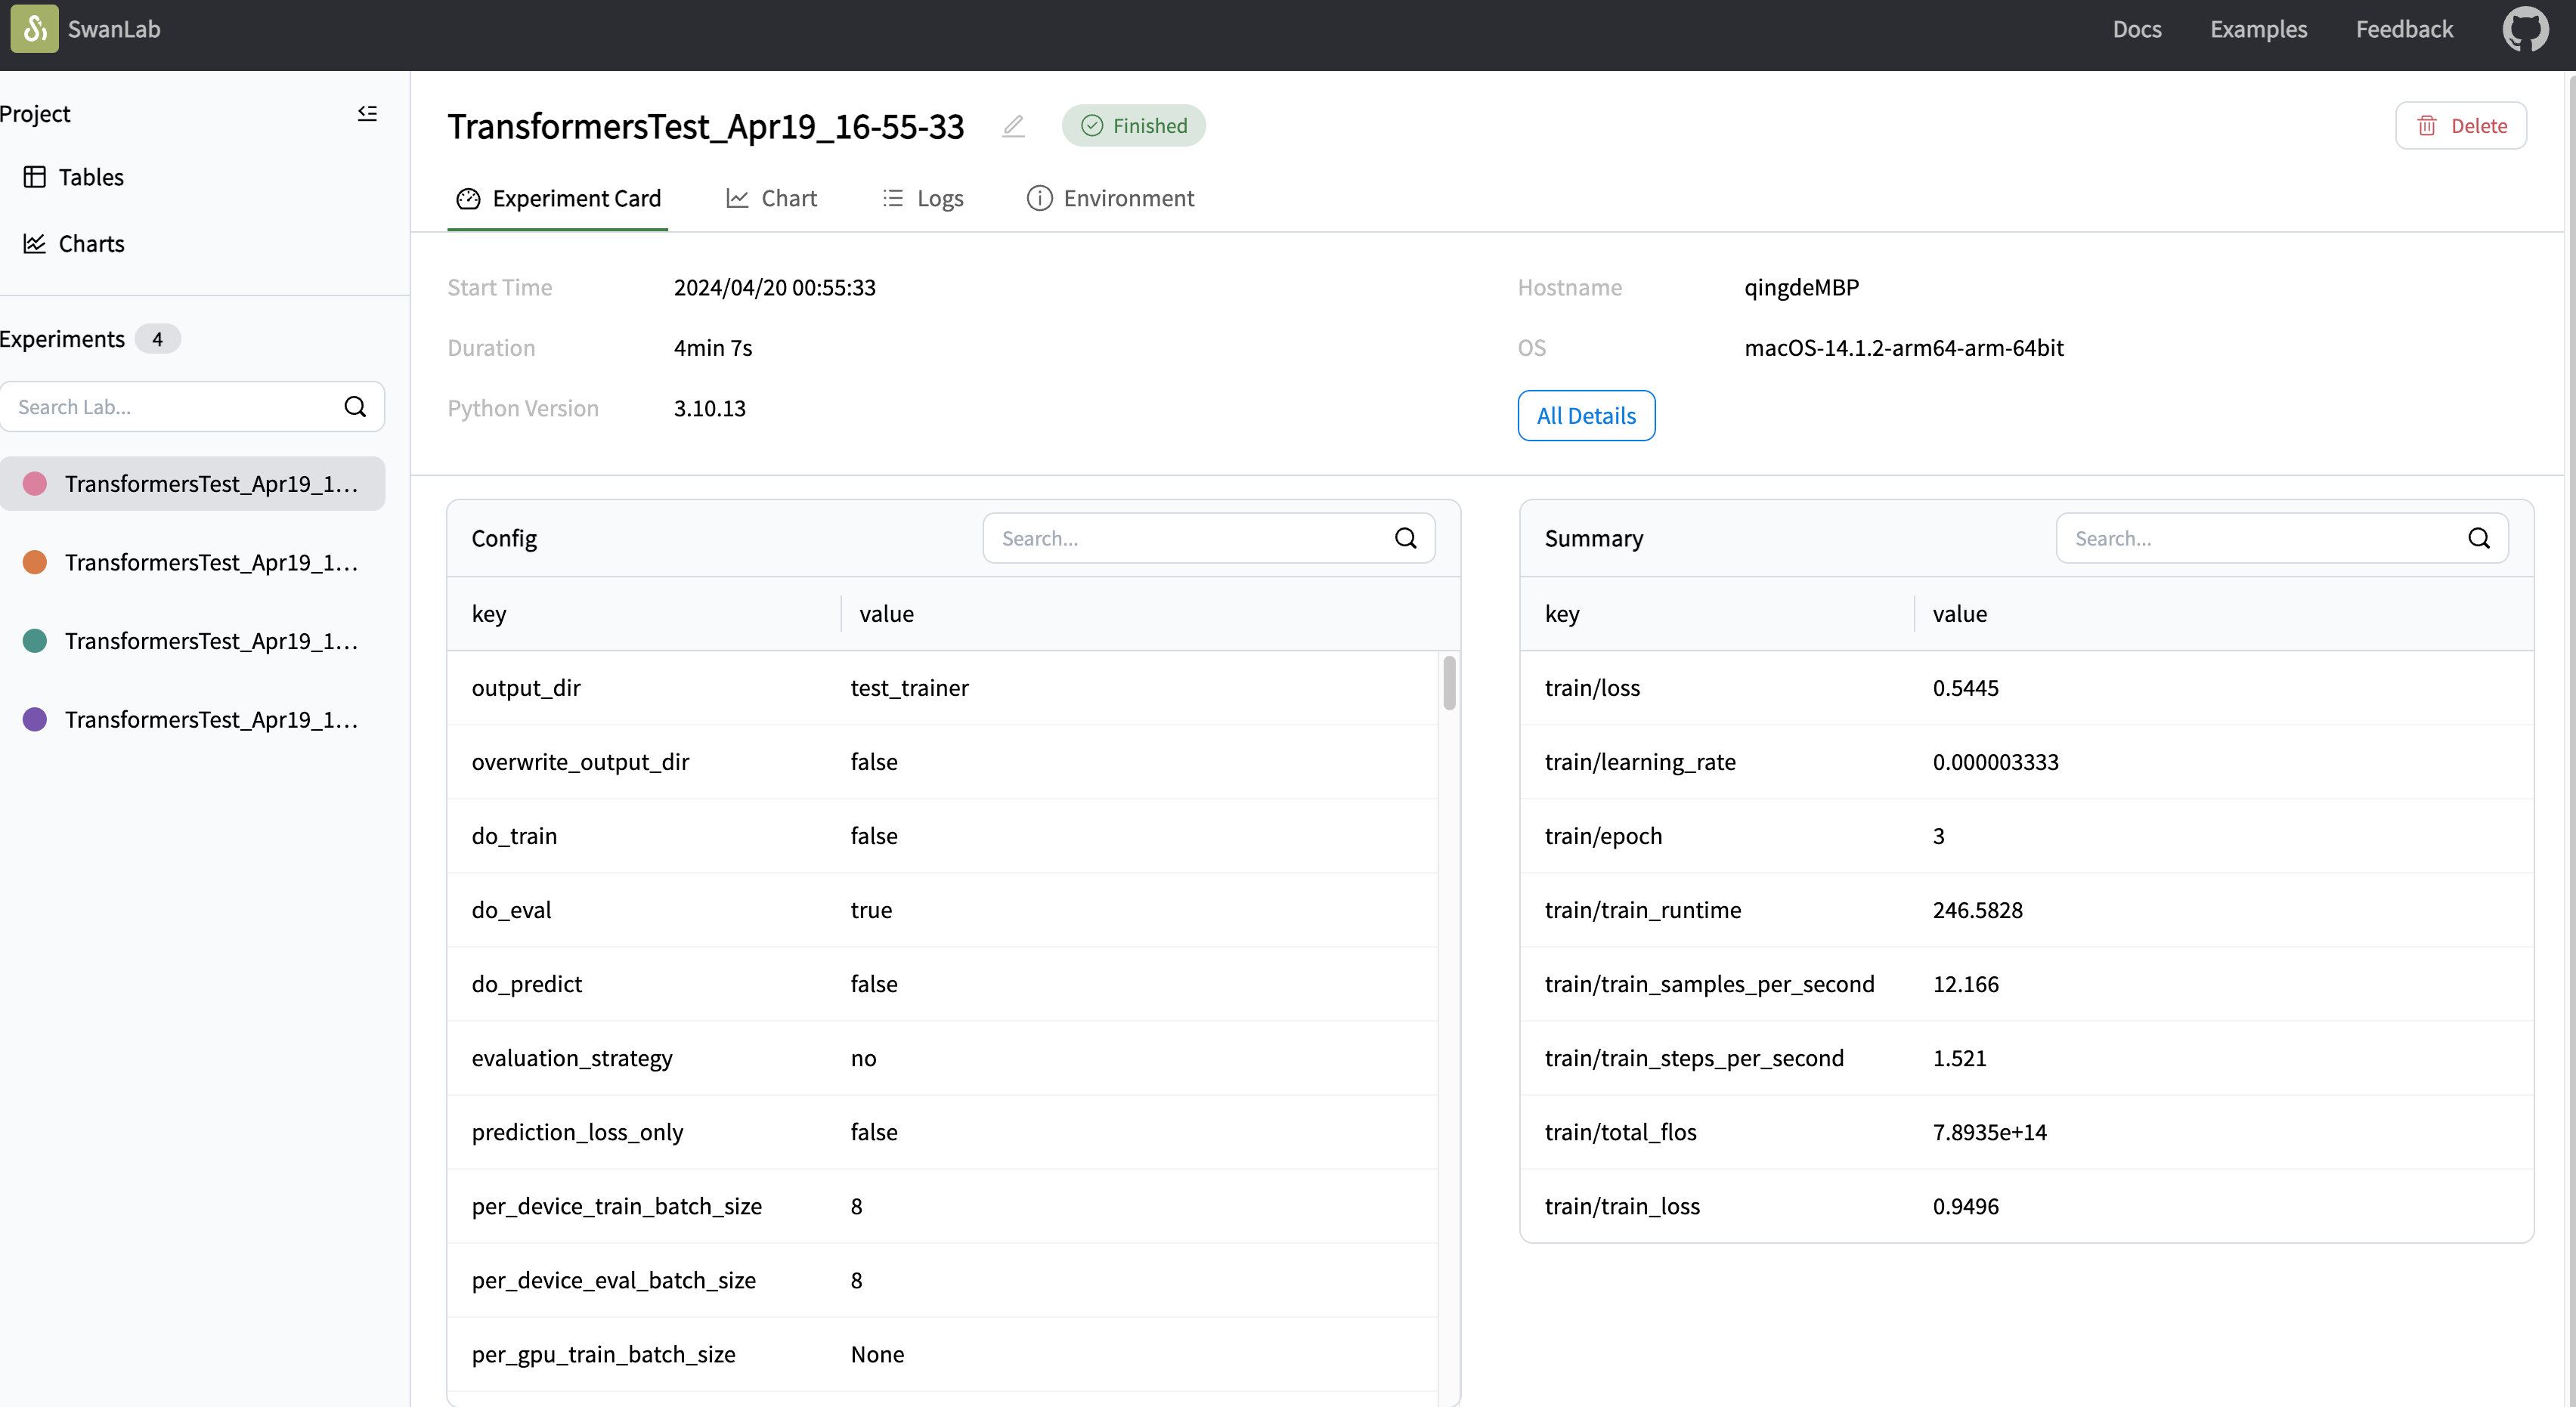The image size is (2576, 1407).
Task: Open Tables in the Project sidebar
Action: coord(73,177)
